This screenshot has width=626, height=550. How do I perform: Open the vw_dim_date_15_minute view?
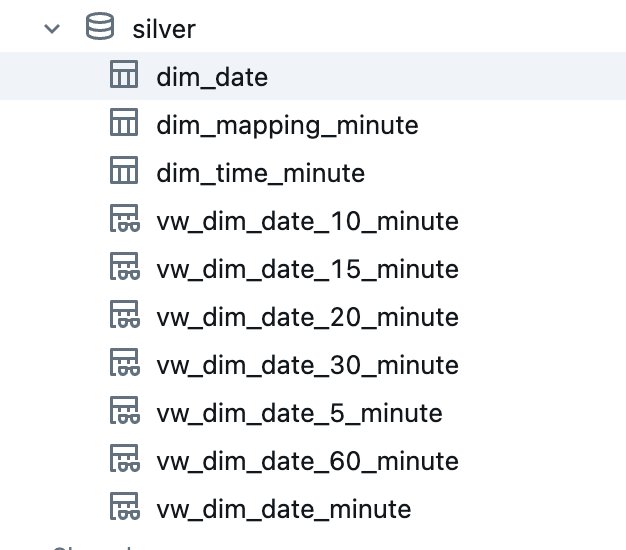[x=307, y=269]
